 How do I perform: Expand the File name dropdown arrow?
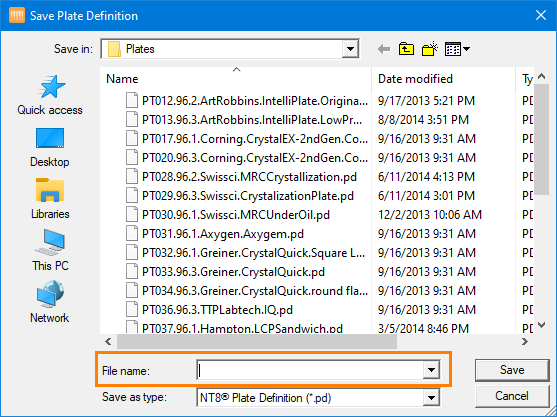coord(431,370)
